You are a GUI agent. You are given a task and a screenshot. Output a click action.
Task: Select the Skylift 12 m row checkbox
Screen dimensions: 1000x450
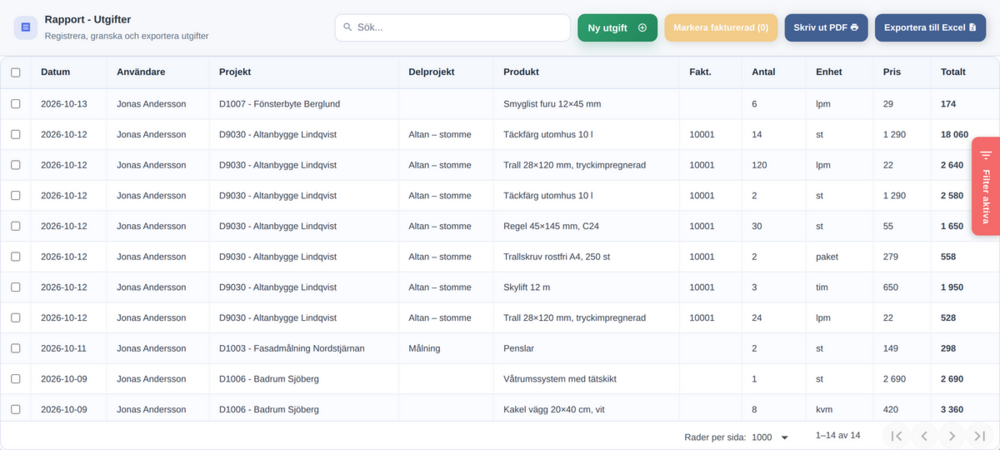click(15, 287)
